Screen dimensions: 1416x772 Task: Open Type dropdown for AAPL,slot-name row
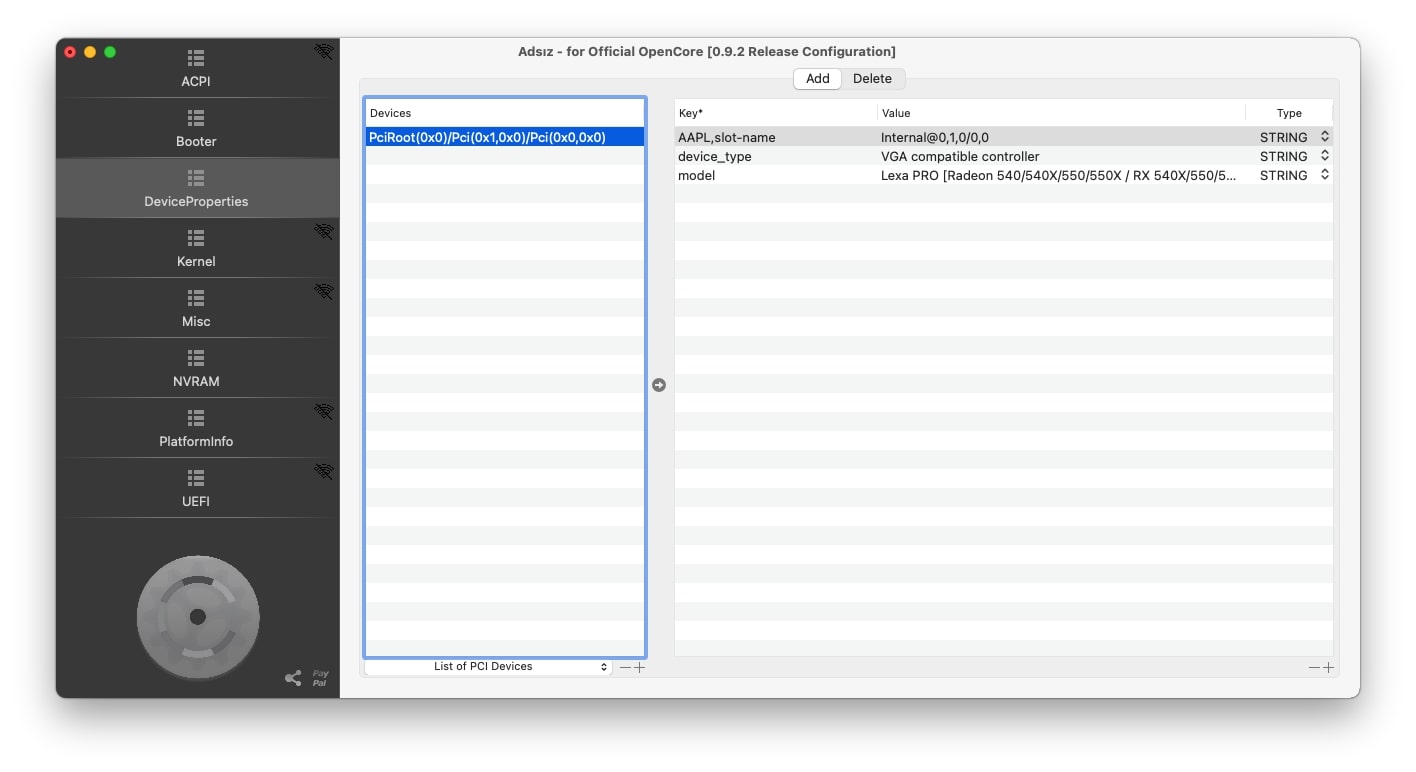pos(1324,137)
